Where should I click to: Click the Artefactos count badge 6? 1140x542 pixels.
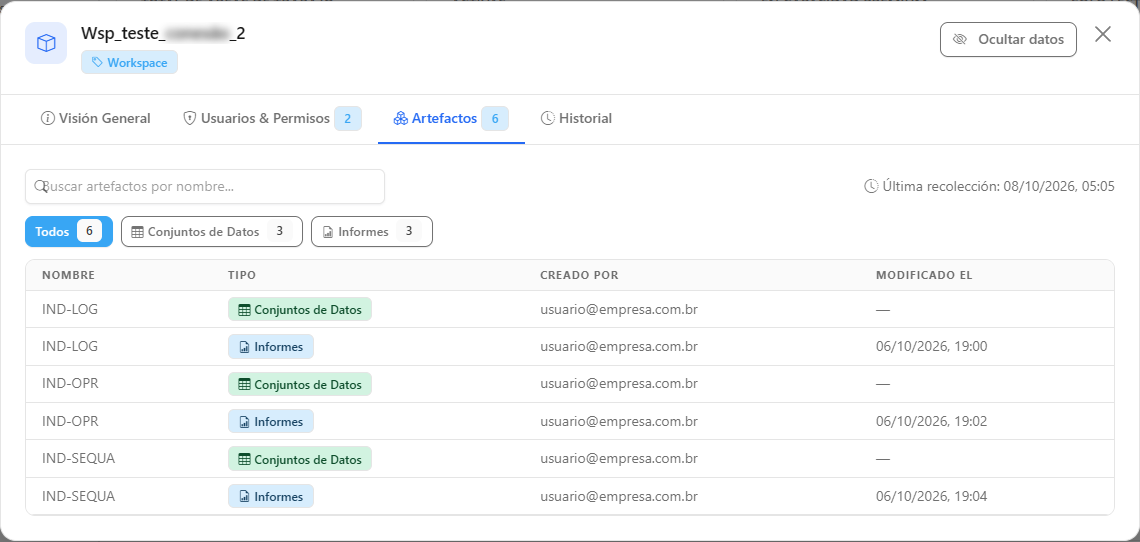(x=495, y=119)
